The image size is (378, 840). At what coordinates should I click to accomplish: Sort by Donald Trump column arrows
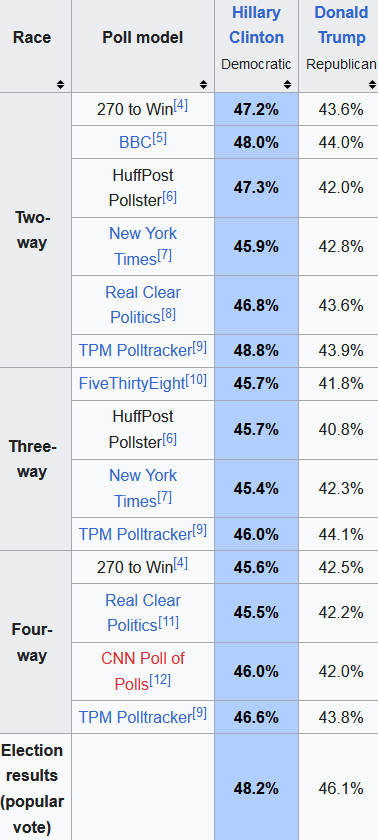pyautogui.click(x=372, y=84)
